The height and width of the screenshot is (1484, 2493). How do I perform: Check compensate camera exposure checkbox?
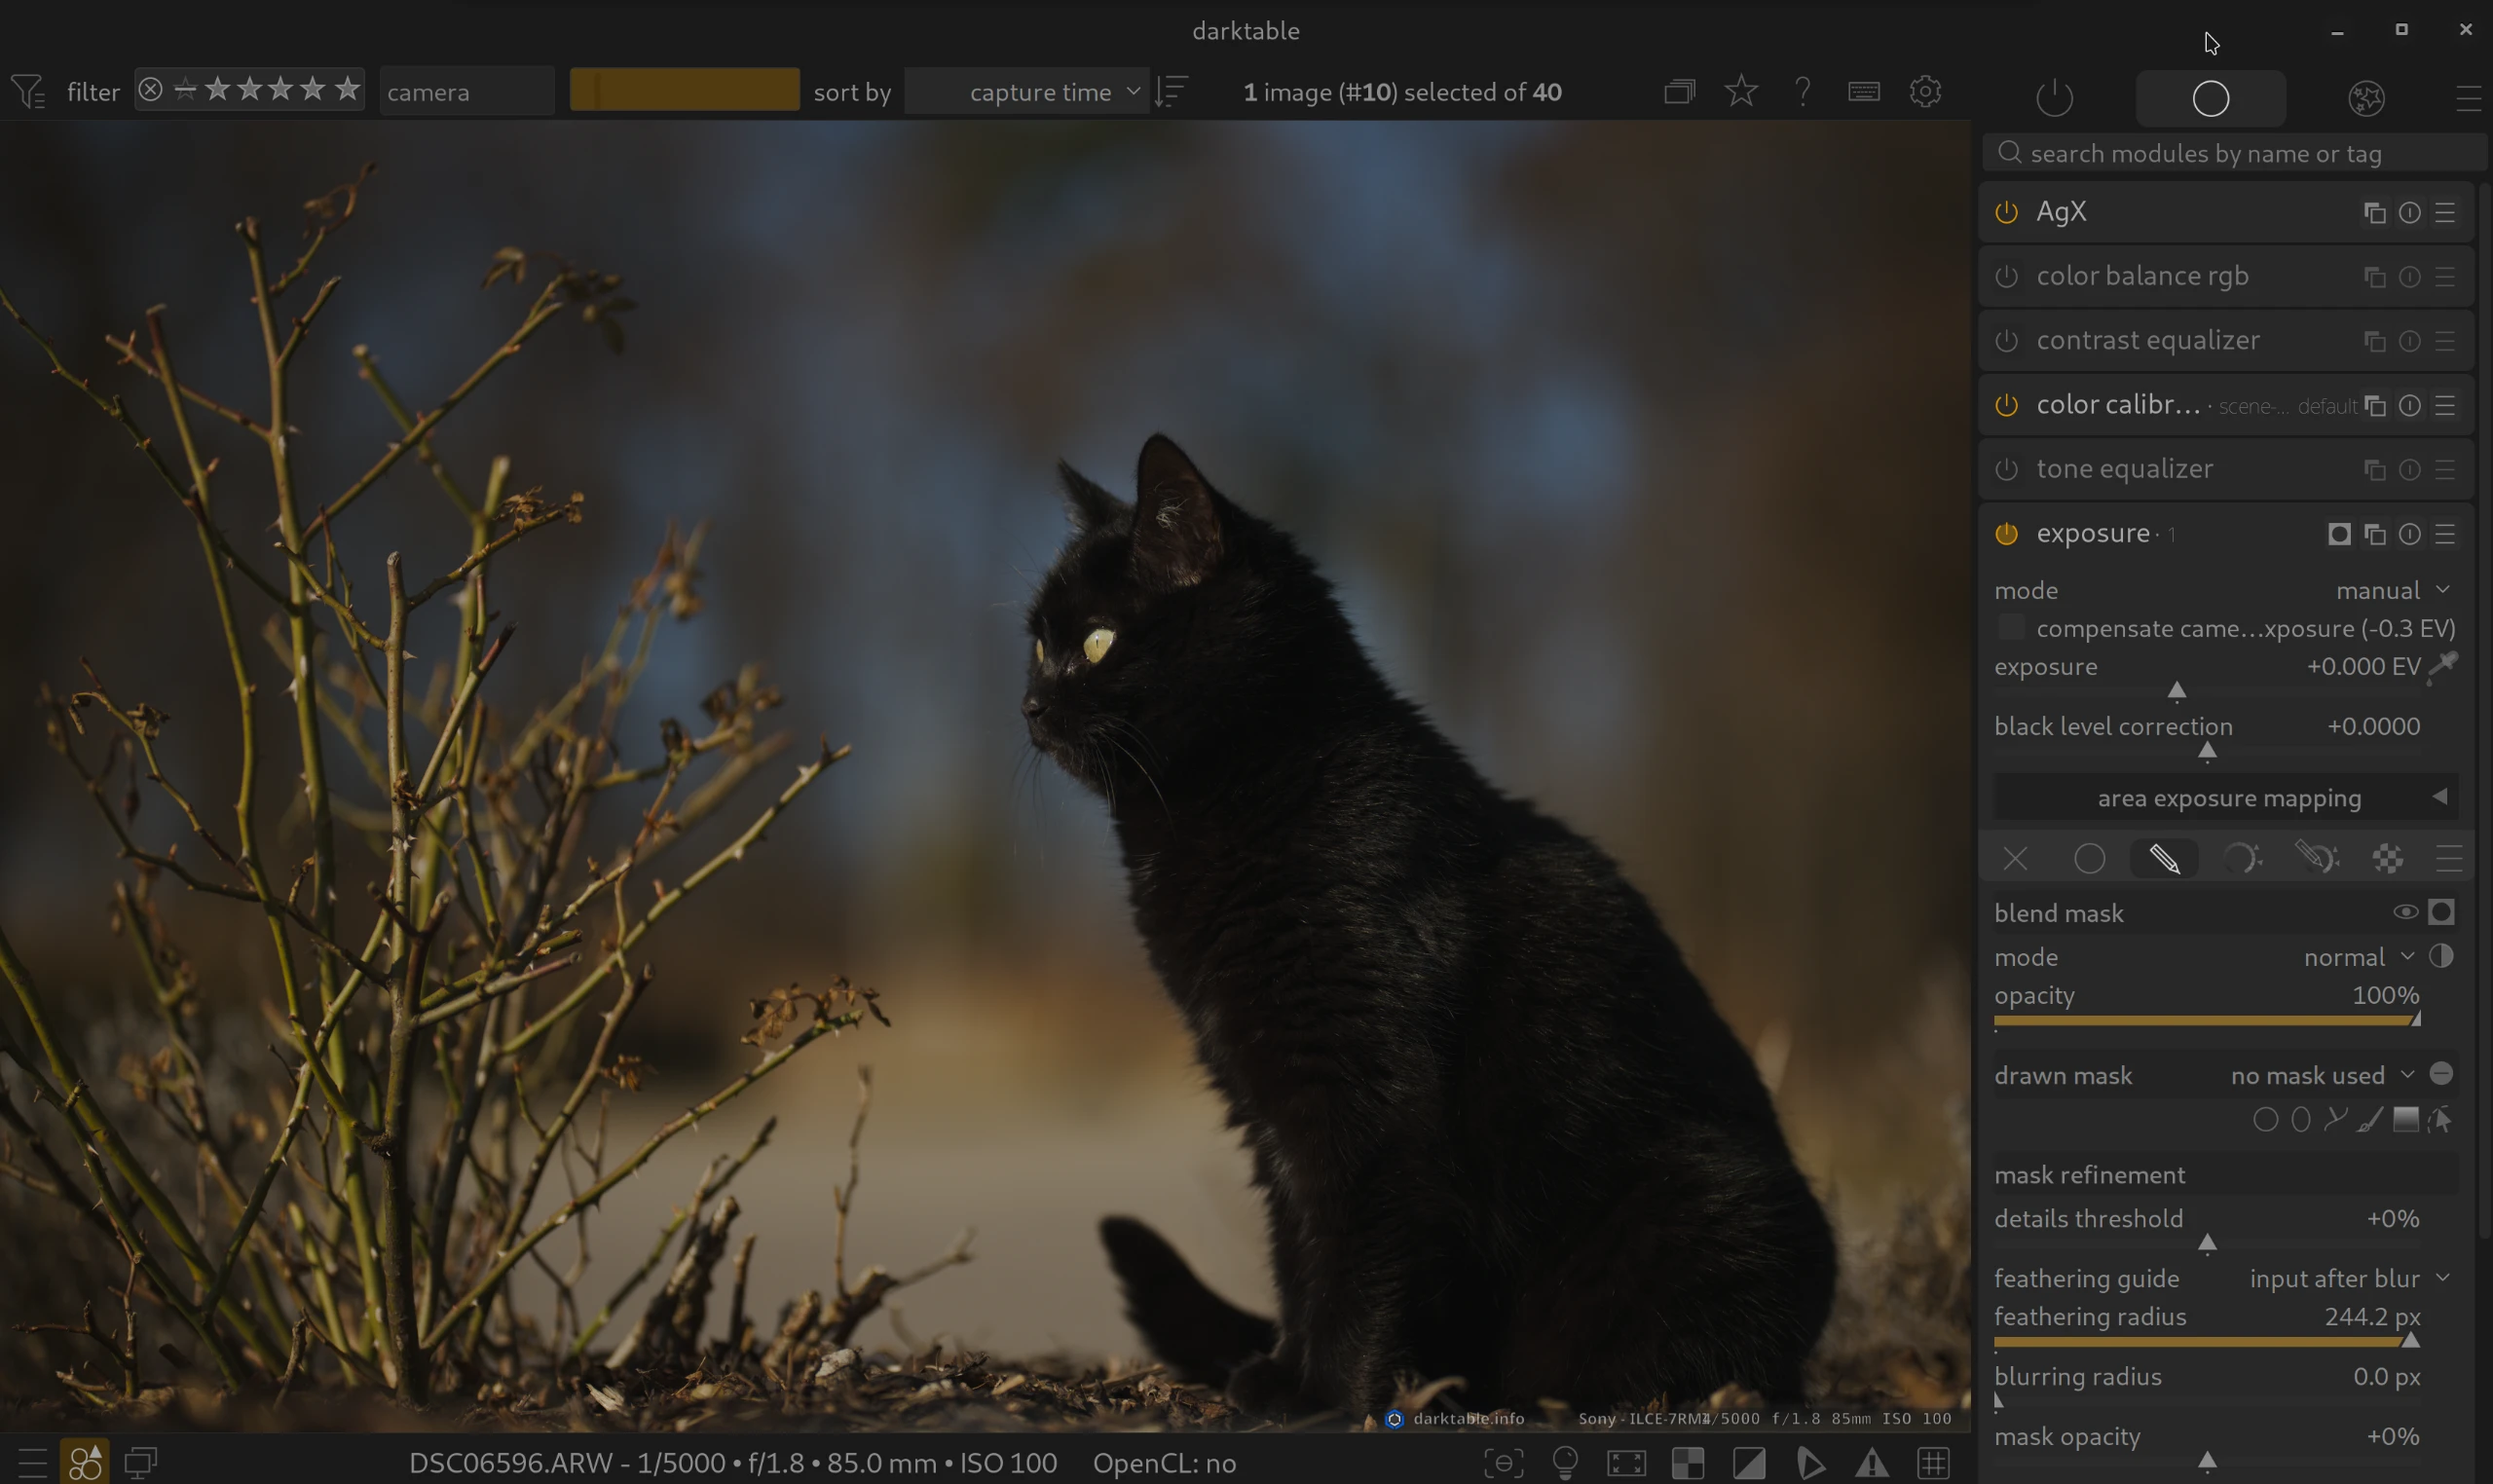2010,628
